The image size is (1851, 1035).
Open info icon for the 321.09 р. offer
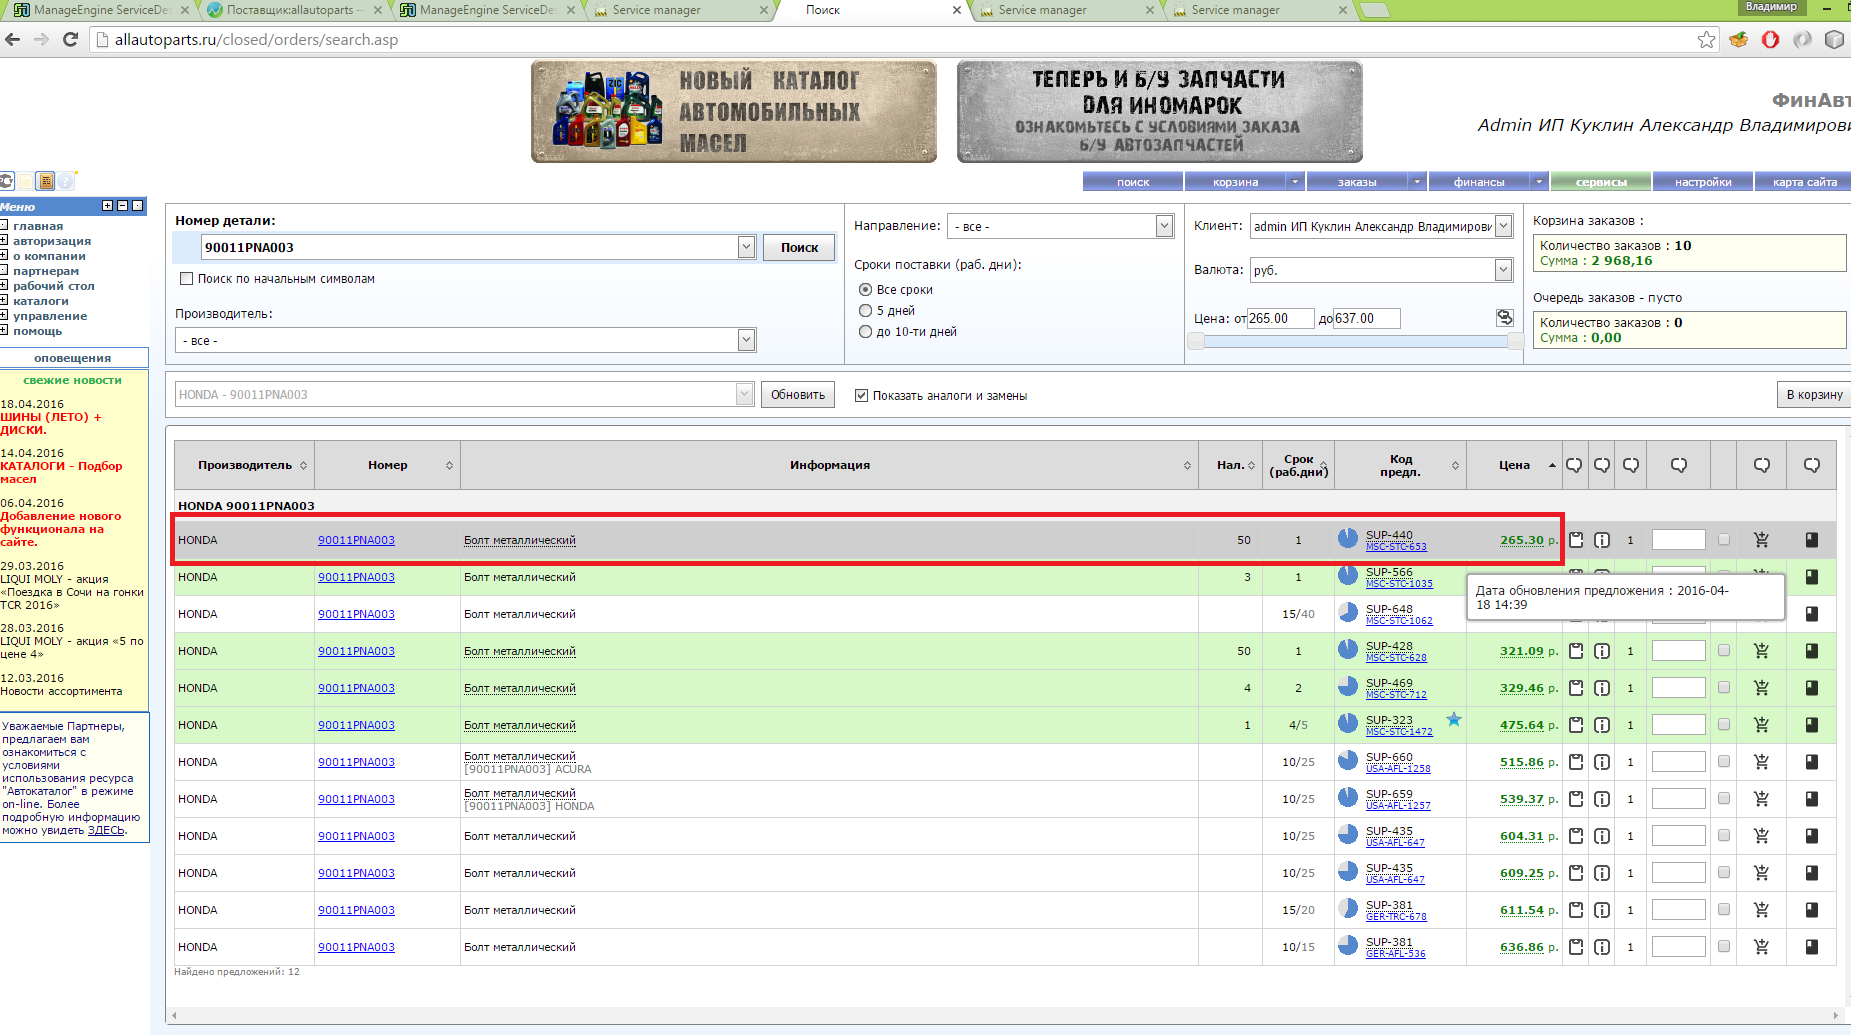coord(1602,651)
